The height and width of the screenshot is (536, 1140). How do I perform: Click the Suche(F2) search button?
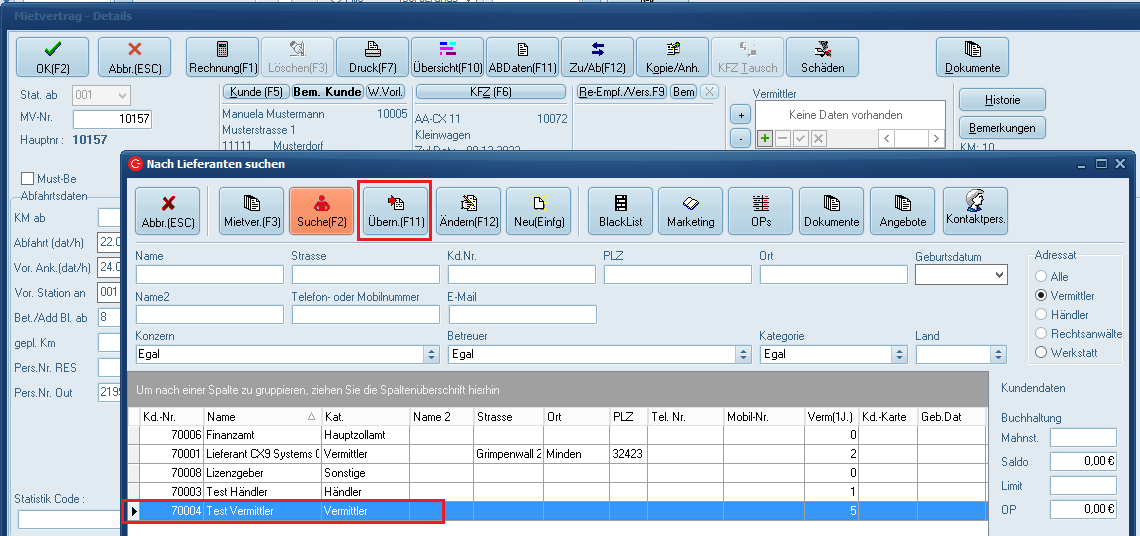pos(321,211)
